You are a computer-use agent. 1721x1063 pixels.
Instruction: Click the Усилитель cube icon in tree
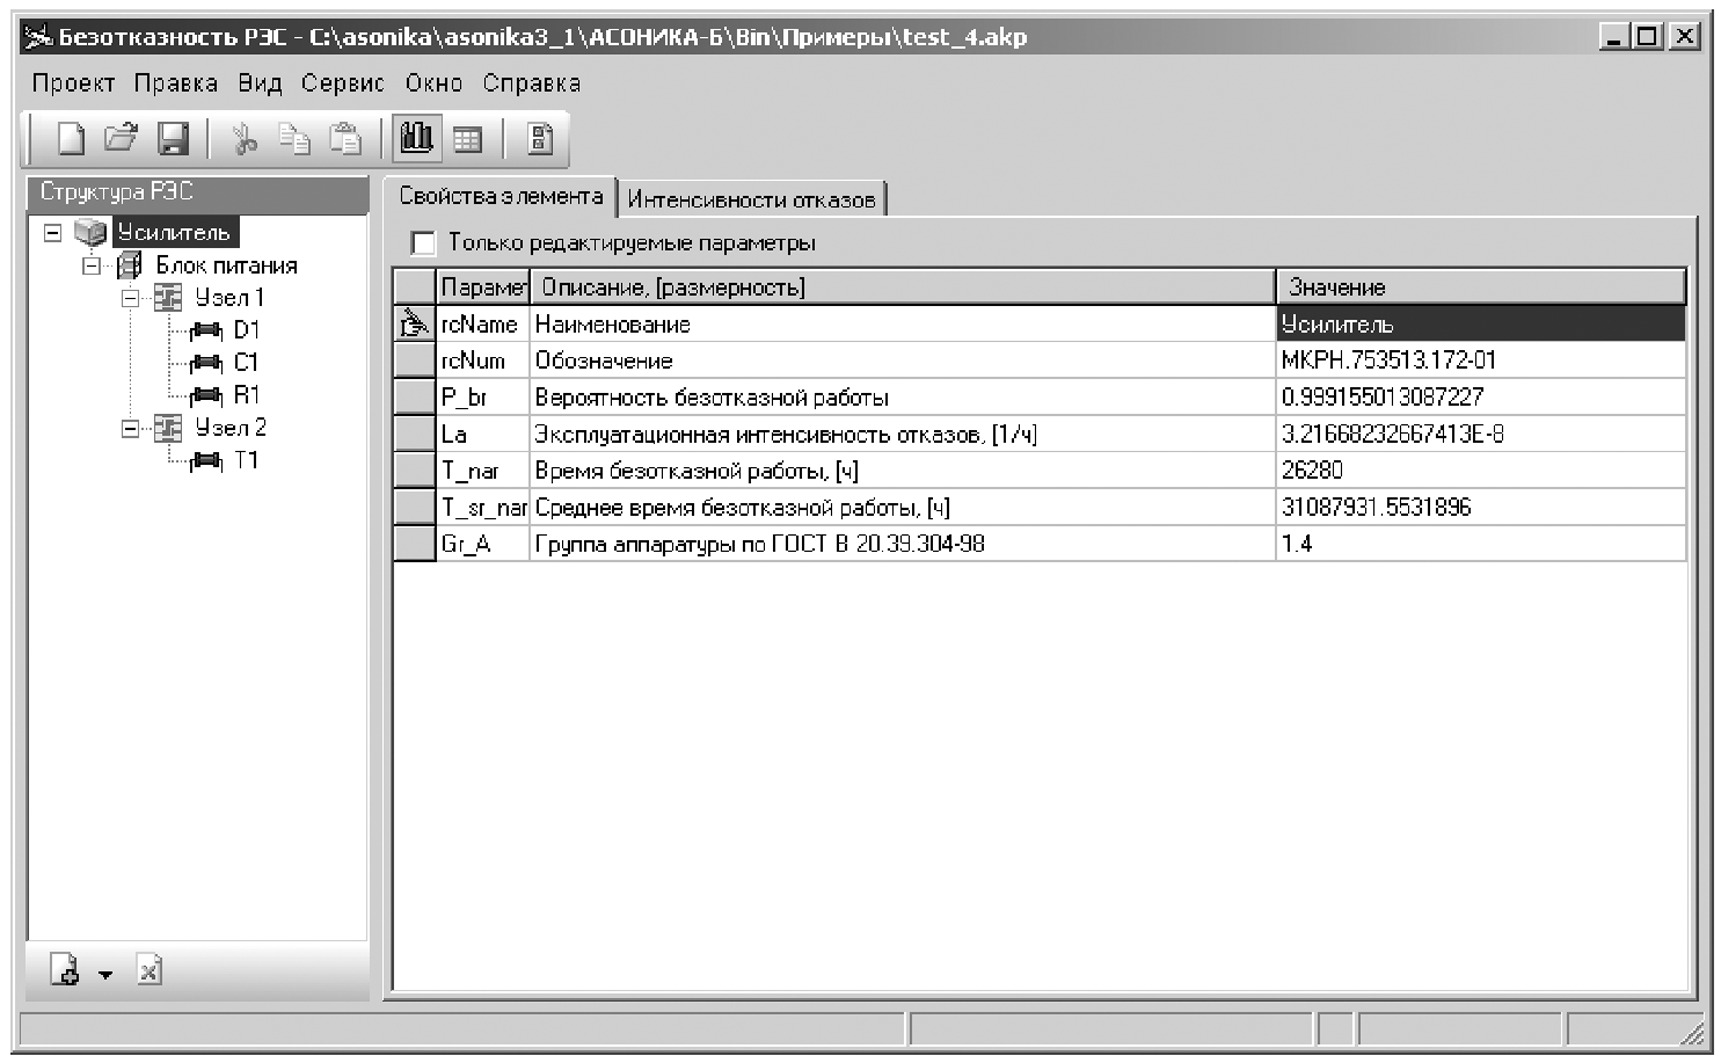point(90,233)
